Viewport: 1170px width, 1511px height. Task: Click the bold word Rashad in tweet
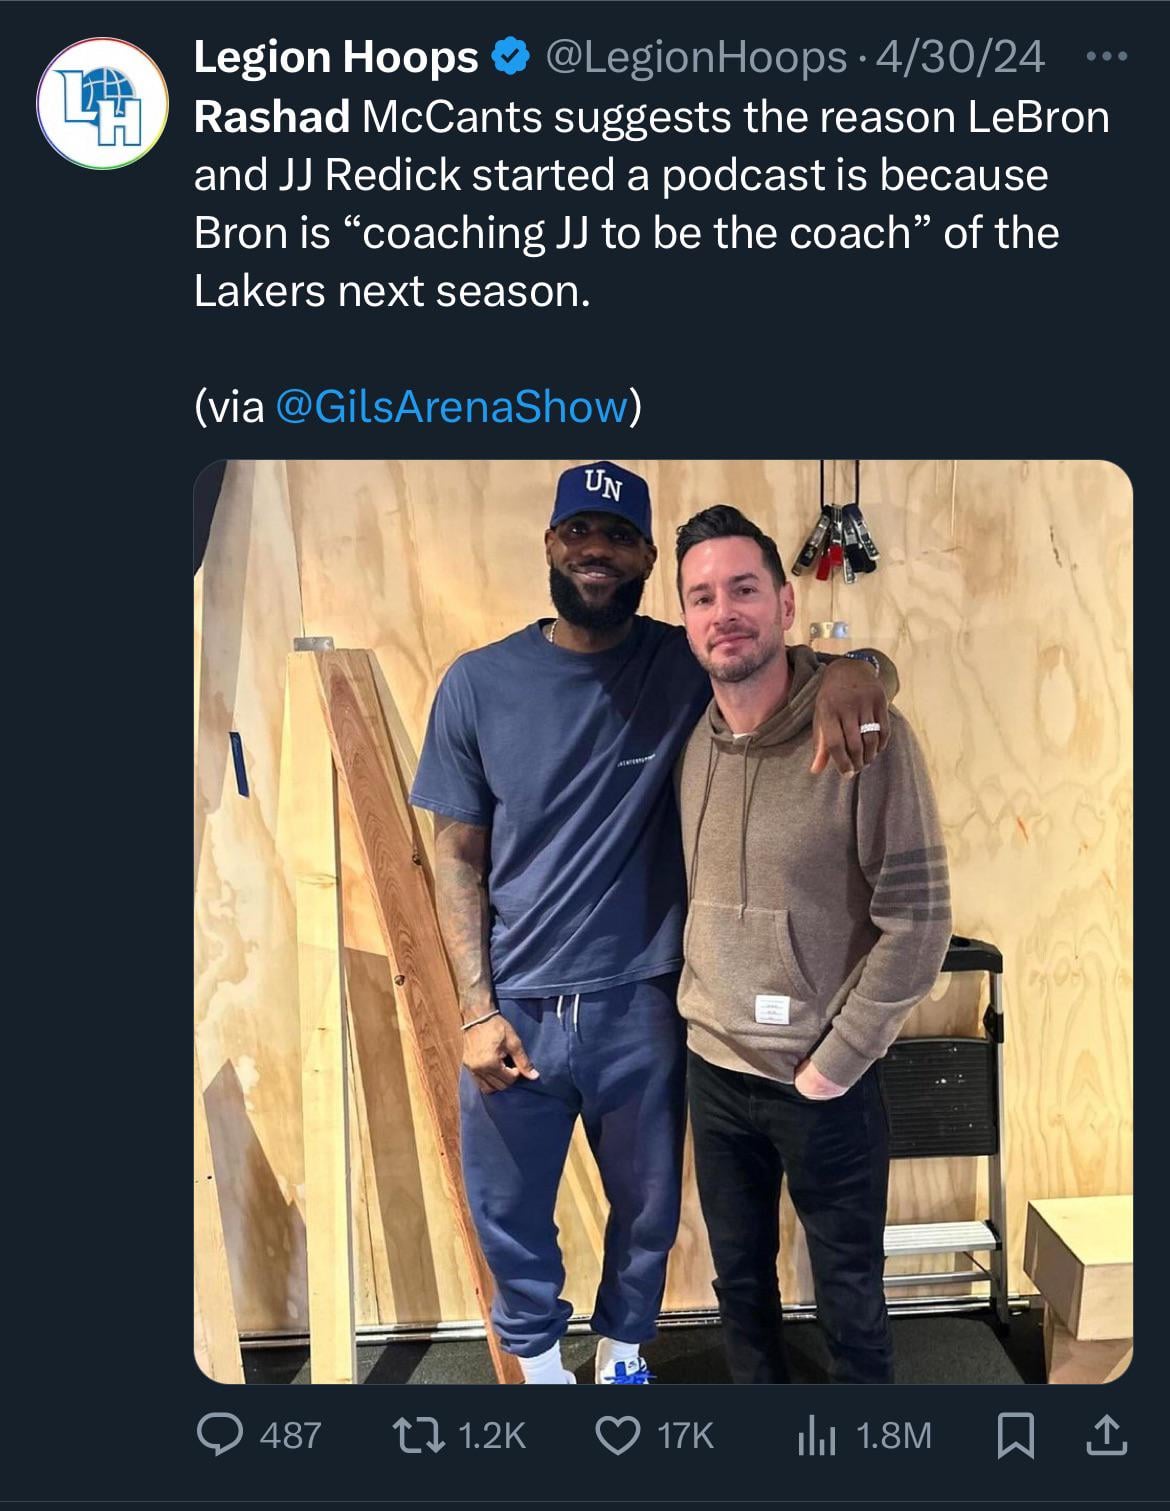pos(271,117)
